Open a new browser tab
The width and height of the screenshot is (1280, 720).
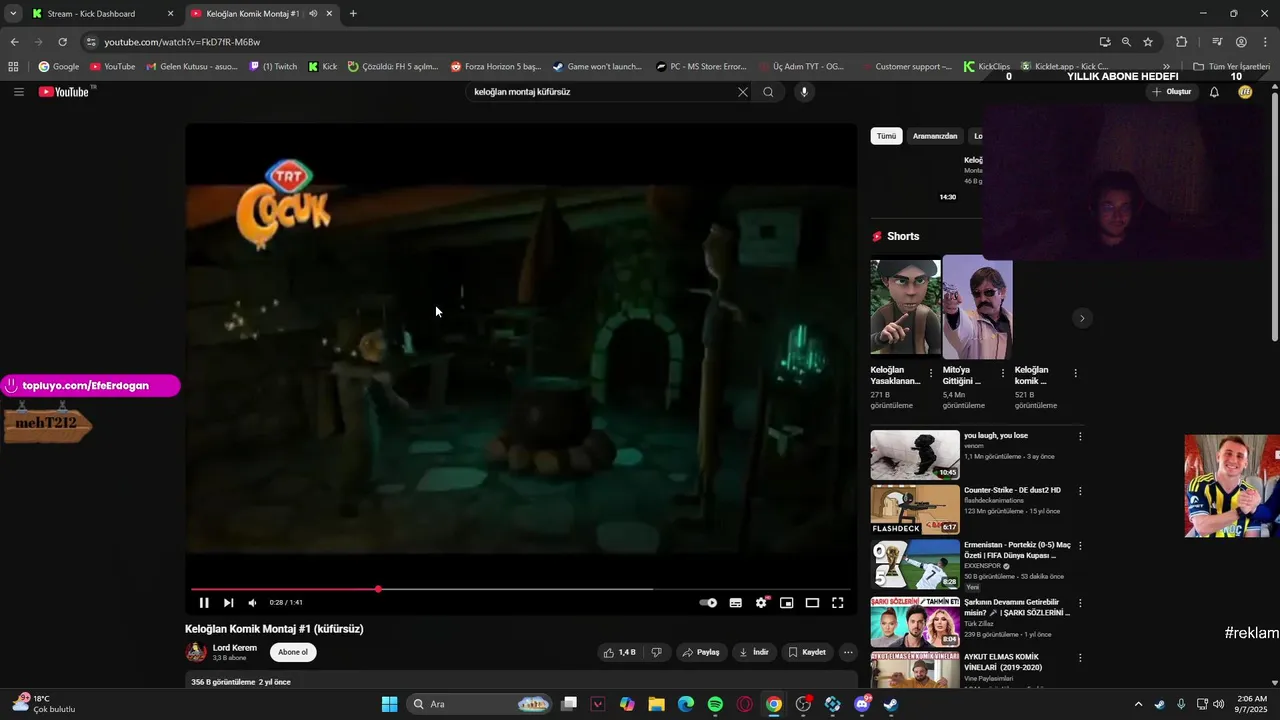(x=353, y=14)
